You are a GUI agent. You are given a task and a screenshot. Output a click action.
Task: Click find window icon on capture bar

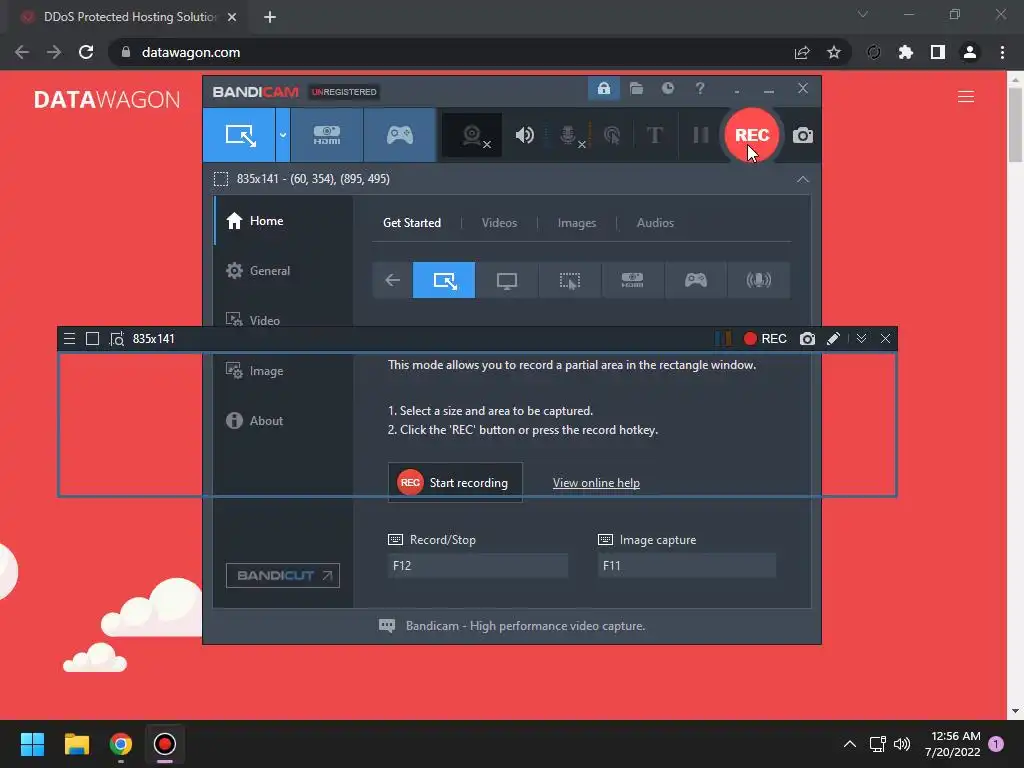(116, 338)
